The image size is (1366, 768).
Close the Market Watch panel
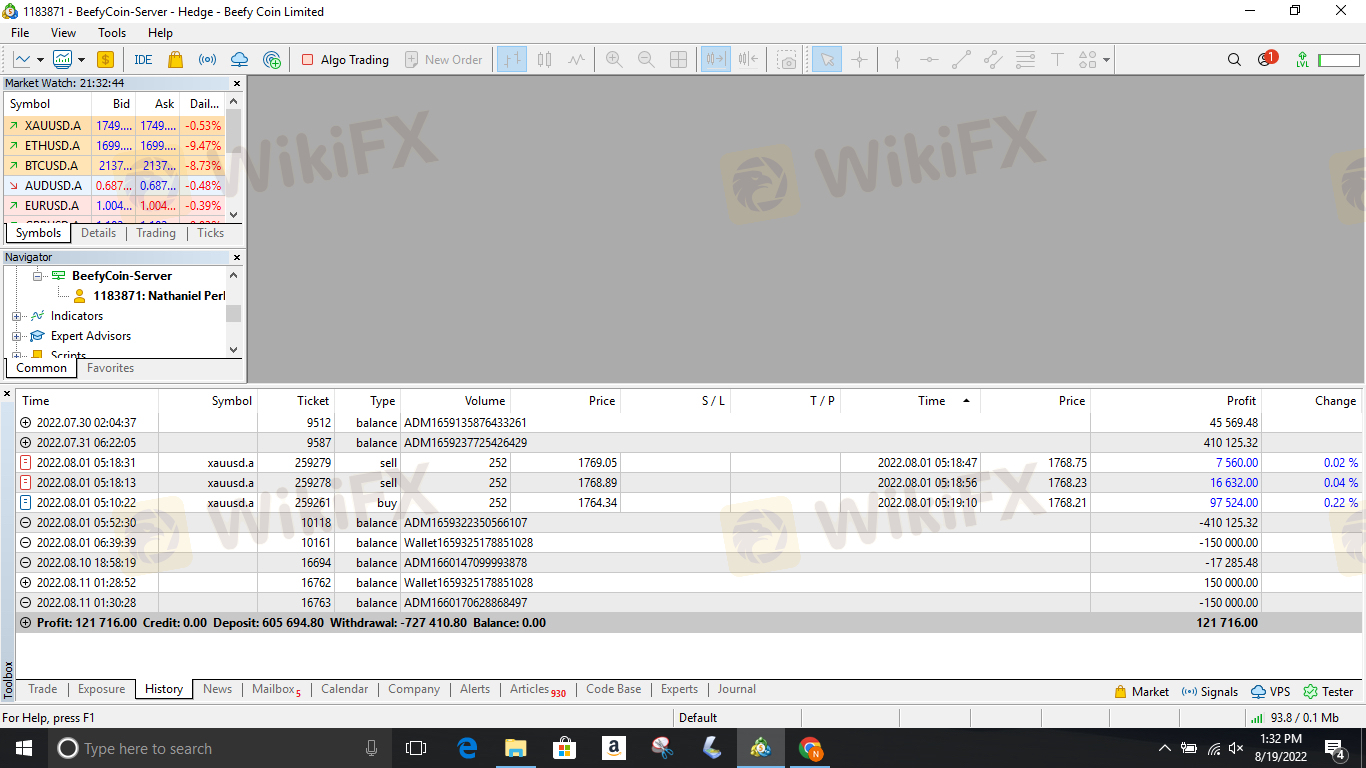click(237, 84)
